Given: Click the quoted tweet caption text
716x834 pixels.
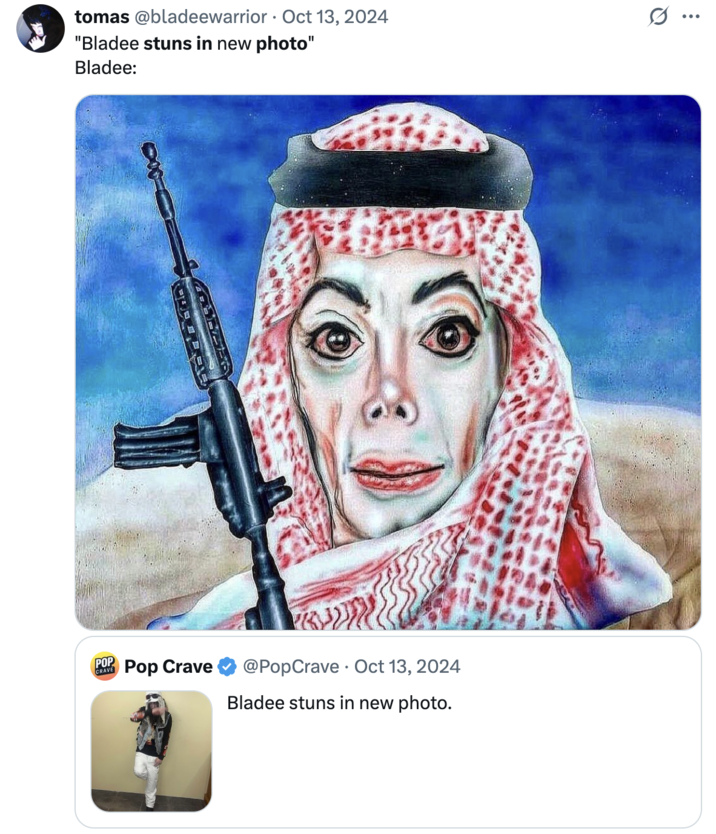Looking at the screenshot, I should point(341,703).
